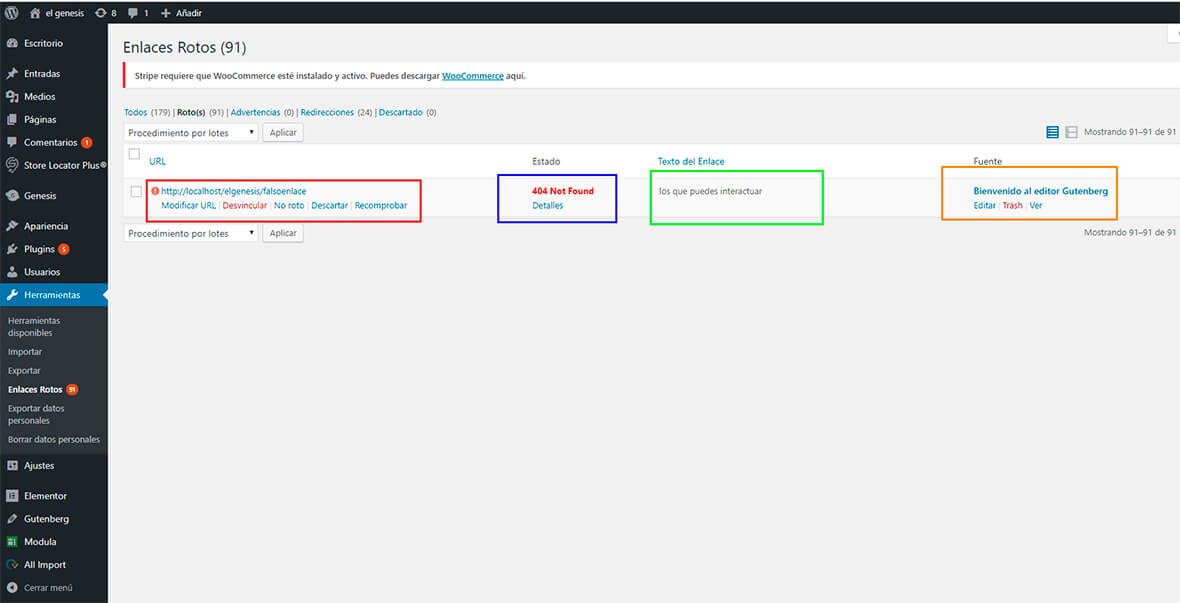Open Borrar datos personales submenu item
The image size is (1180, 603).
pyautogui.click(x=54, y=440)
